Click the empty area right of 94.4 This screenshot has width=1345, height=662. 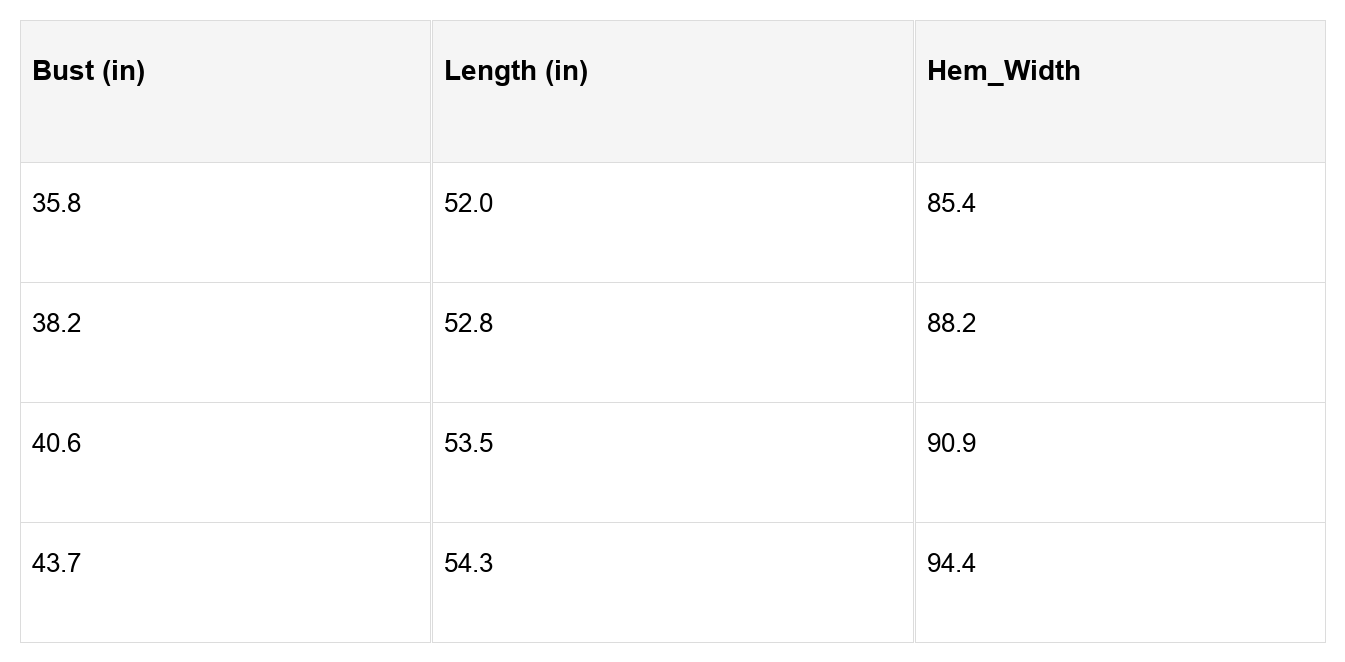[1150, 582]
